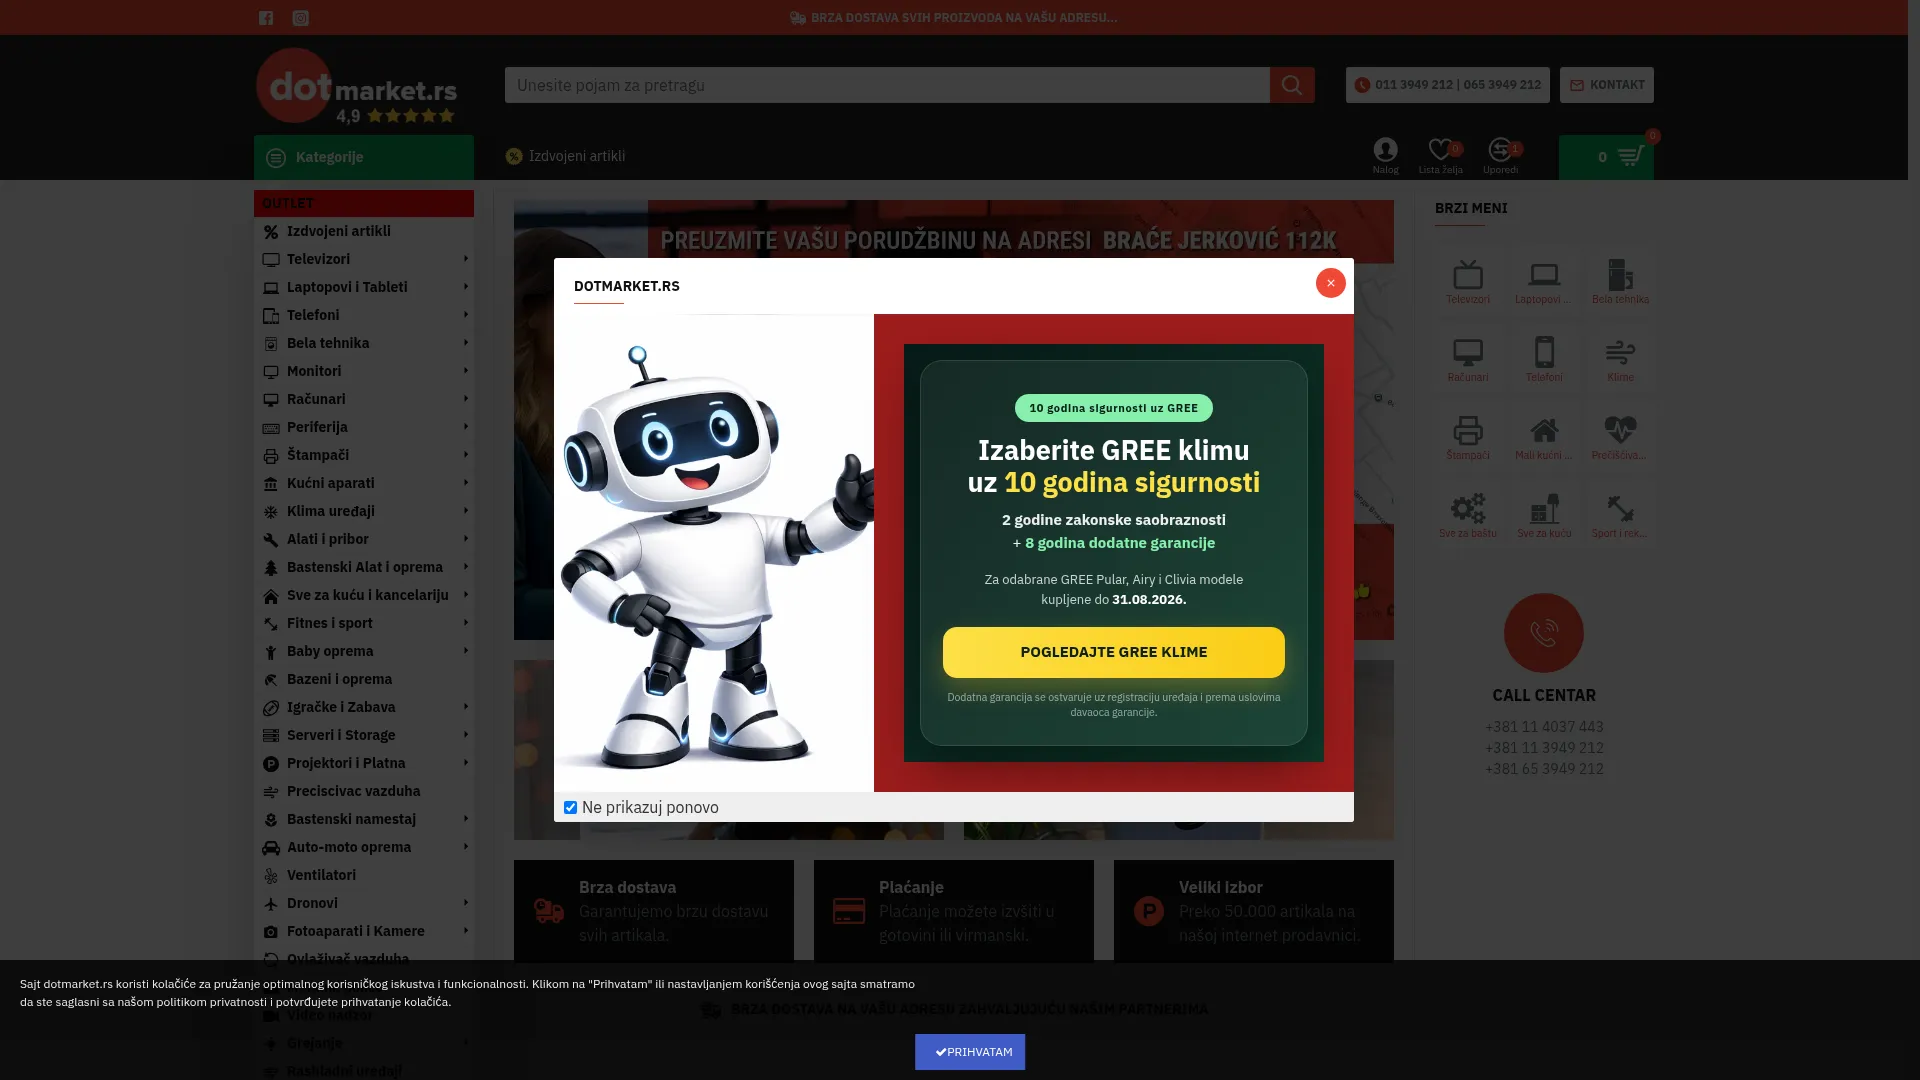Expand the Televizori category arrow
This screenshot has width=1920, height=1080.
point(466,259)
